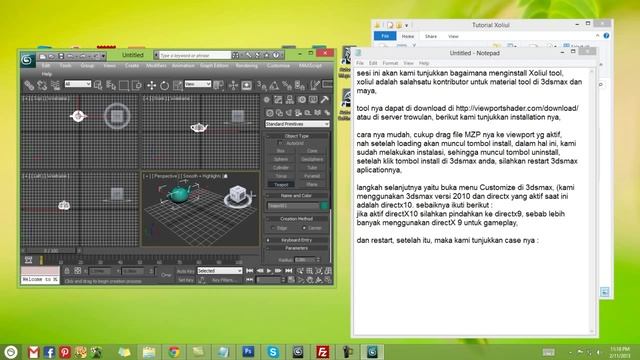Click the search keyword field in 3ds Max

196,55
